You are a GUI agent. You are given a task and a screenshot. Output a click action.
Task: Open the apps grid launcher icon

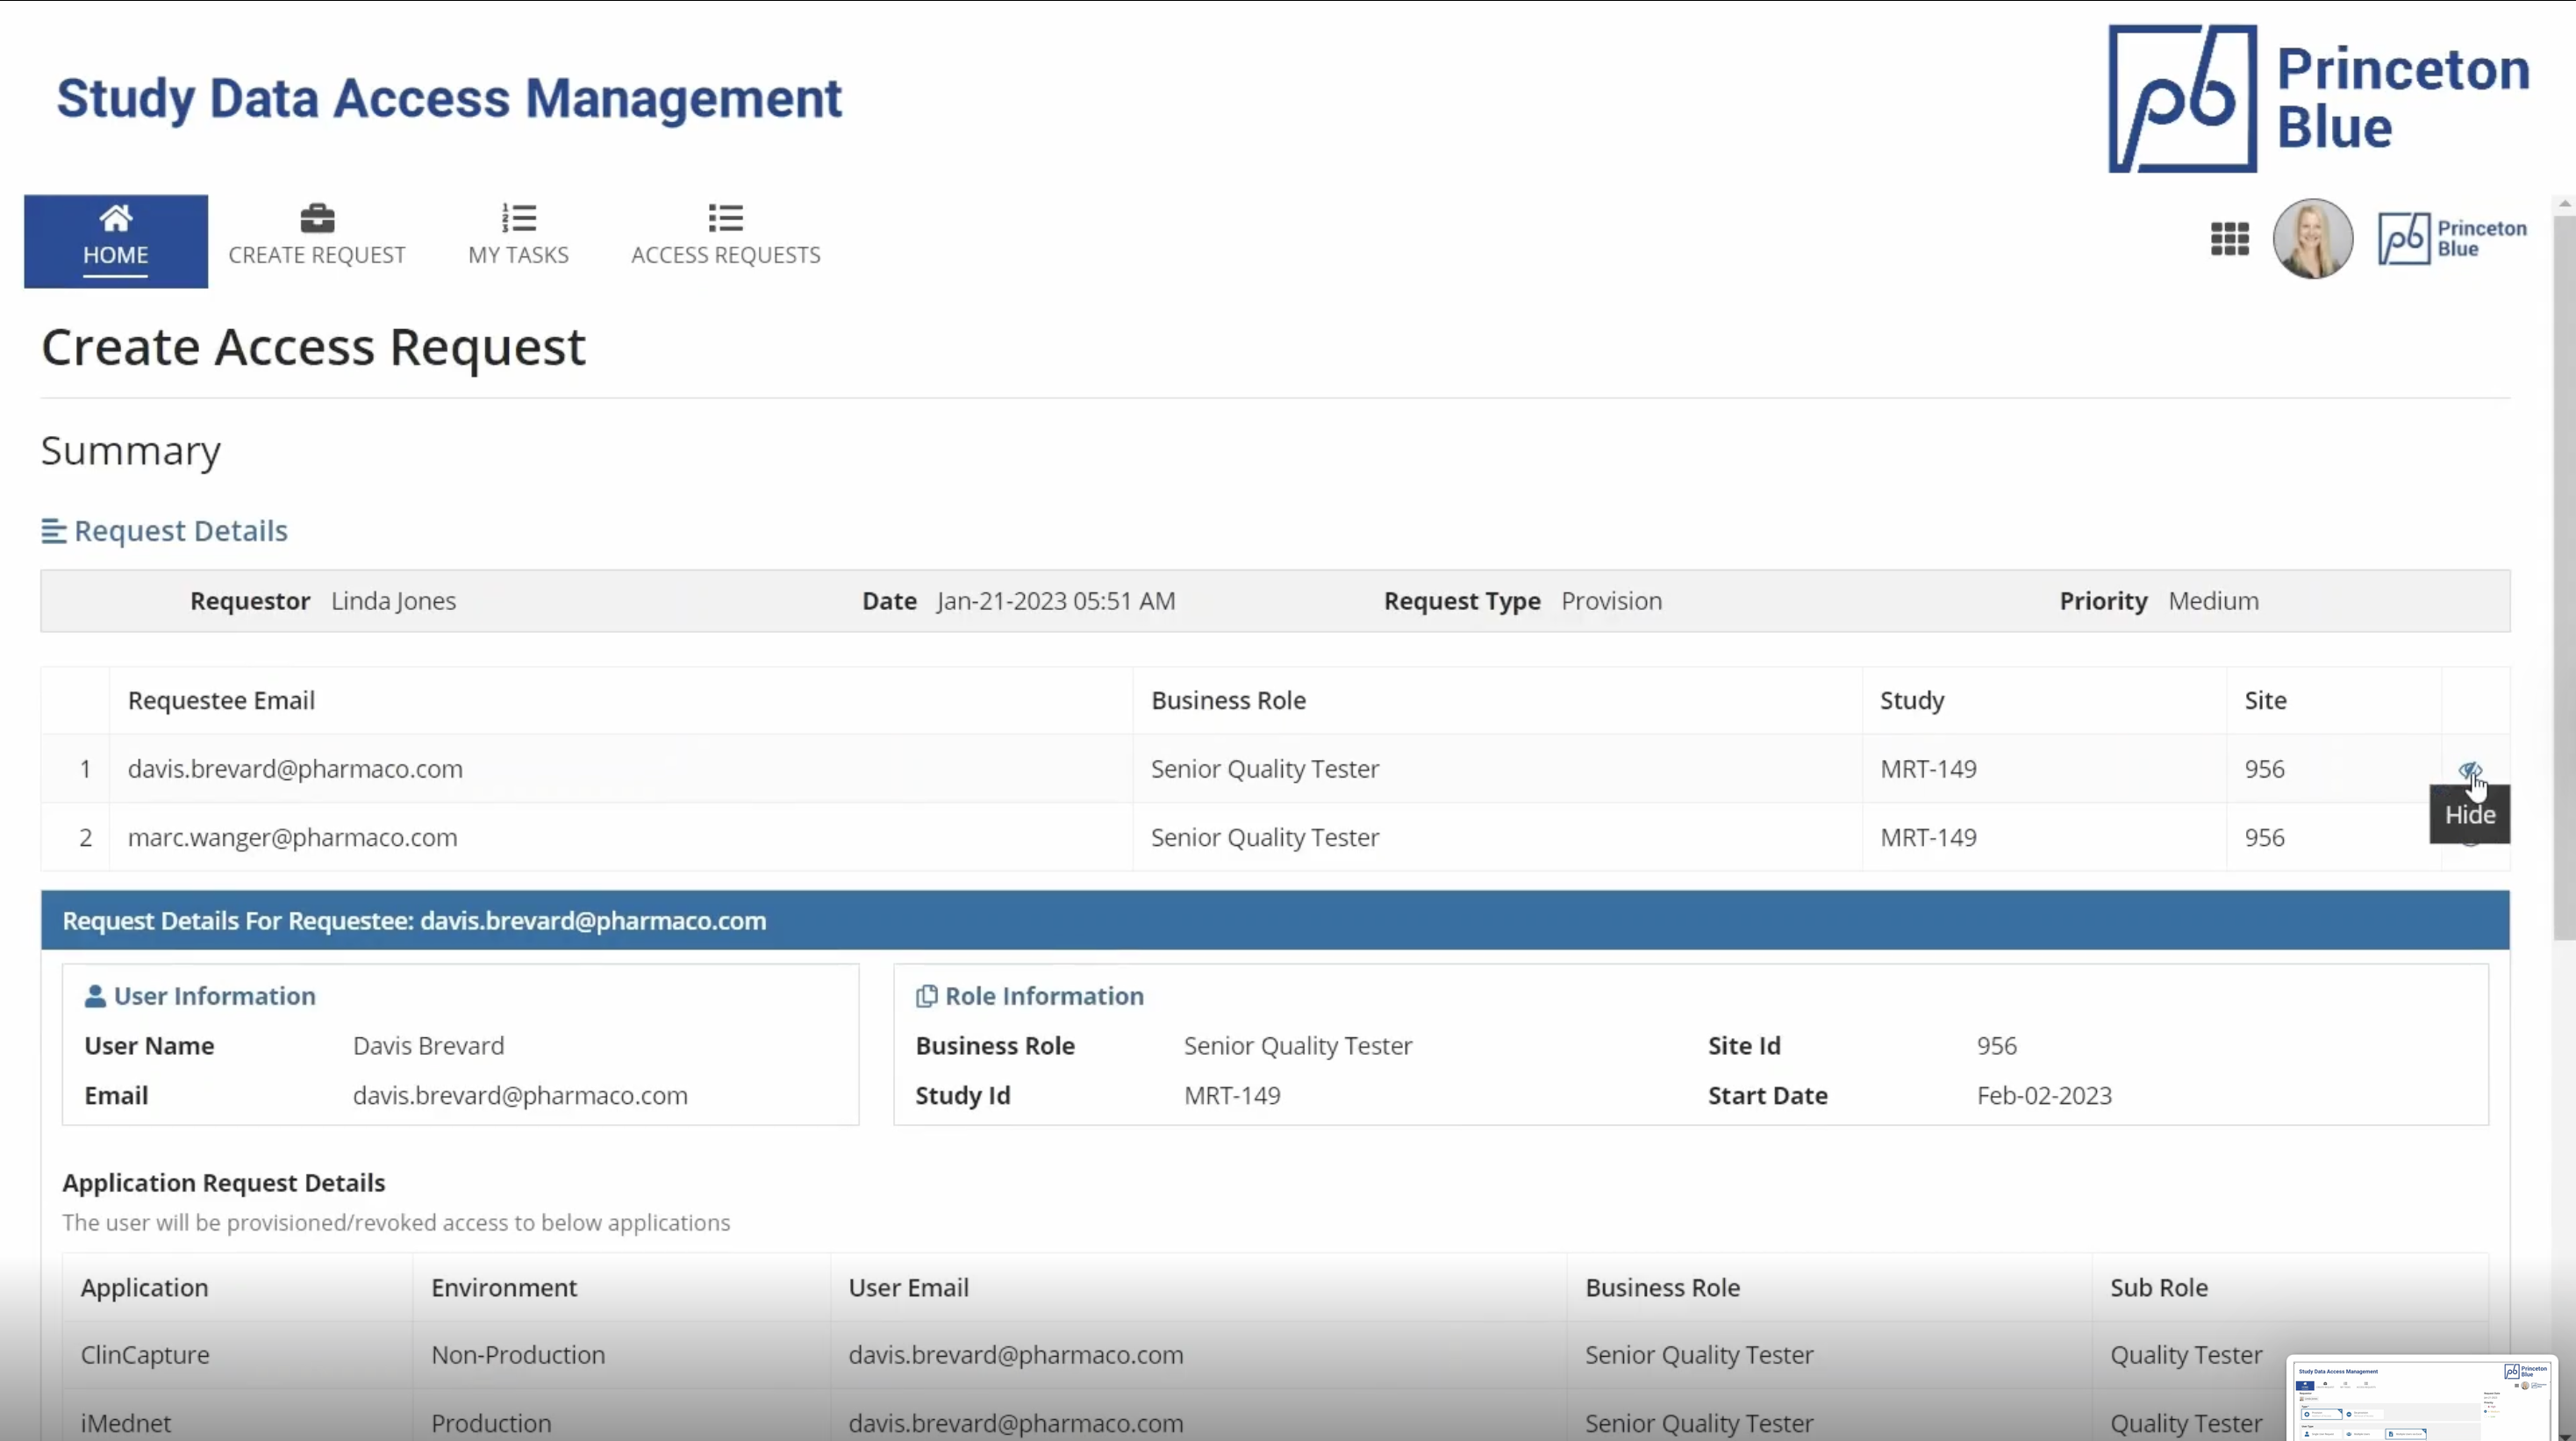[x=2229, y=239]
